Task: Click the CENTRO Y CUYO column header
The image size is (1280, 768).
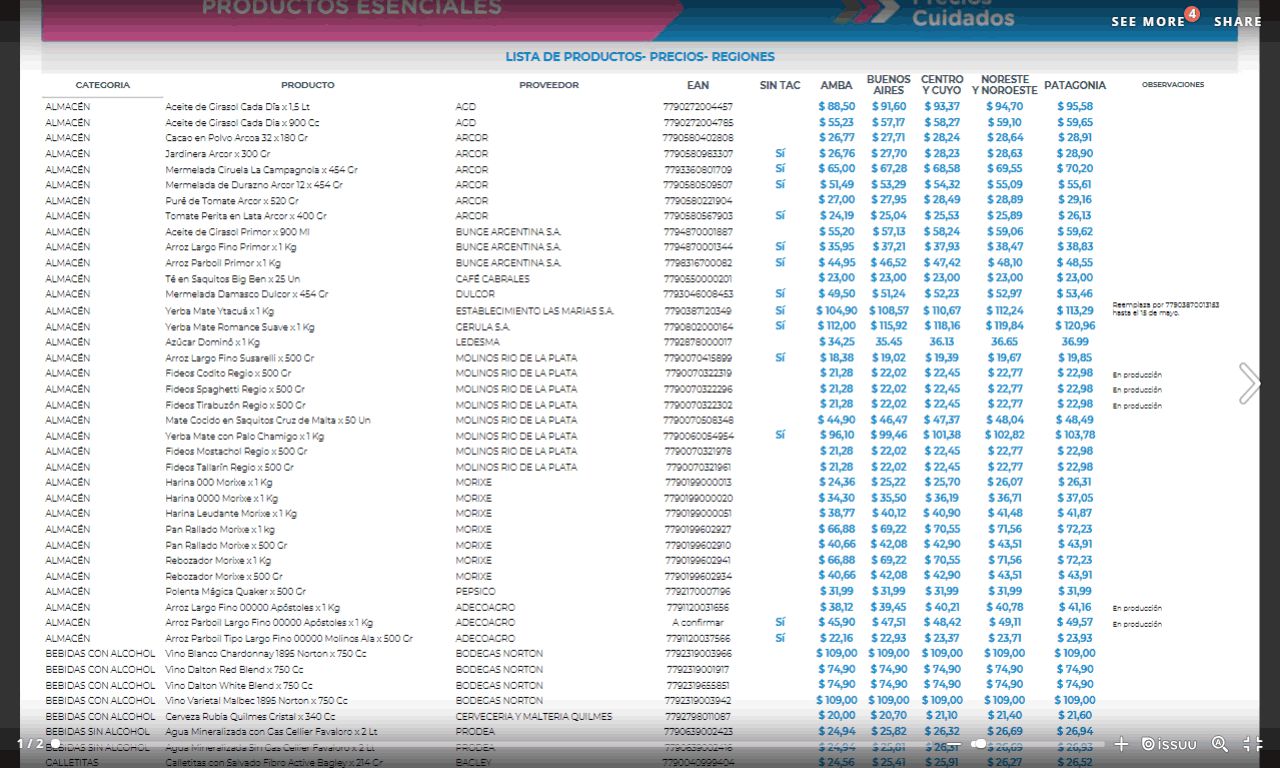Action: click(x=942, y=85)
